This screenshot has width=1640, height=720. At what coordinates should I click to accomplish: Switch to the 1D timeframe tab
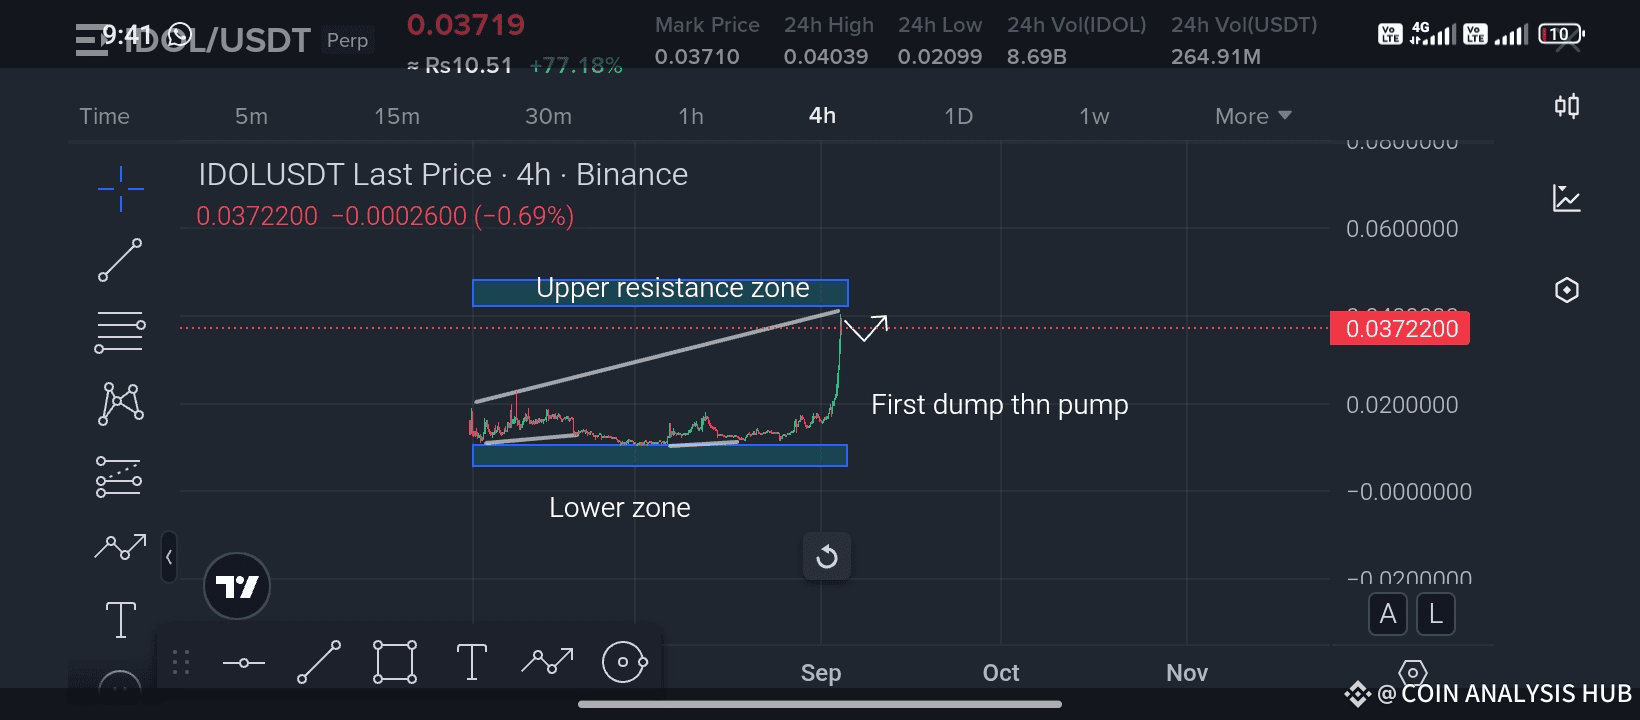(x=958, y=116)
